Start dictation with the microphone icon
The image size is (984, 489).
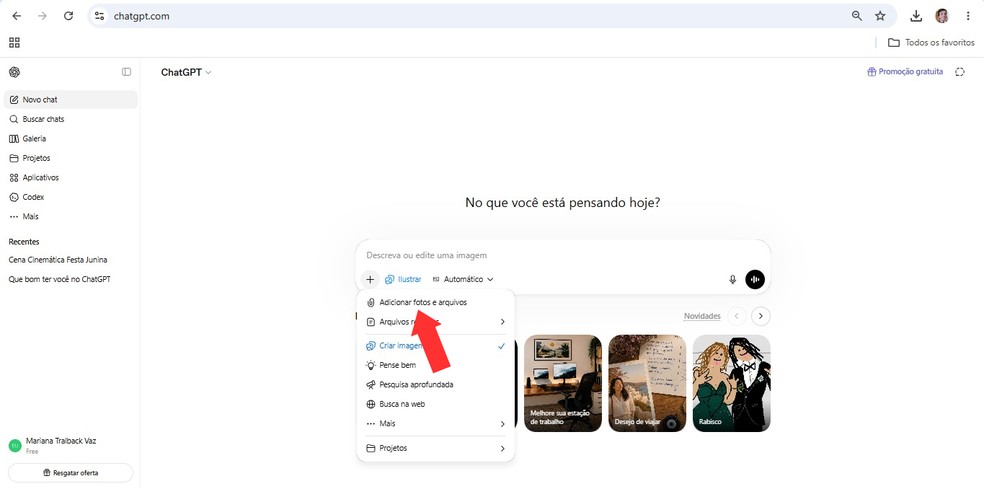coord(732,279)
